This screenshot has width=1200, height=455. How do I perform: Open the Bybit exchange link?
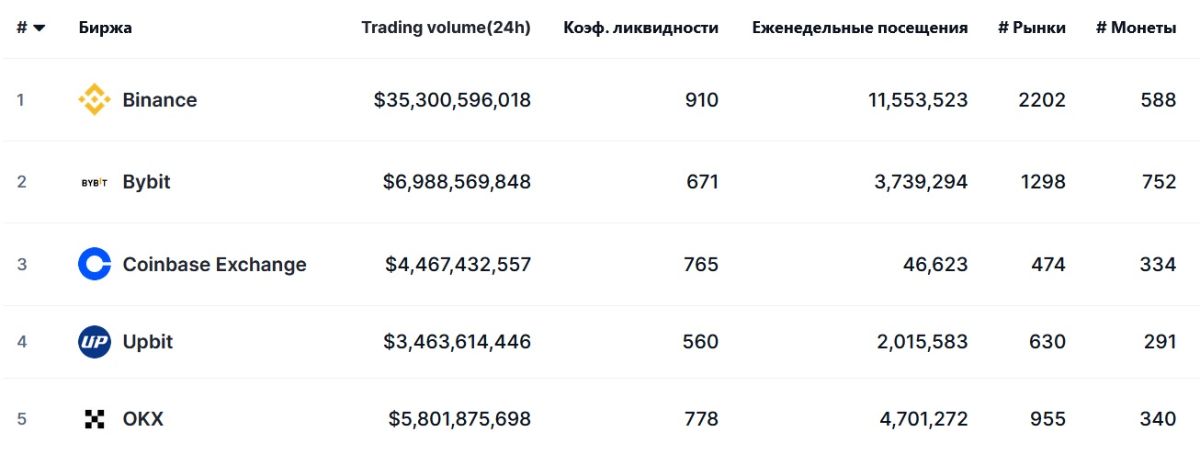coord(146,182)
